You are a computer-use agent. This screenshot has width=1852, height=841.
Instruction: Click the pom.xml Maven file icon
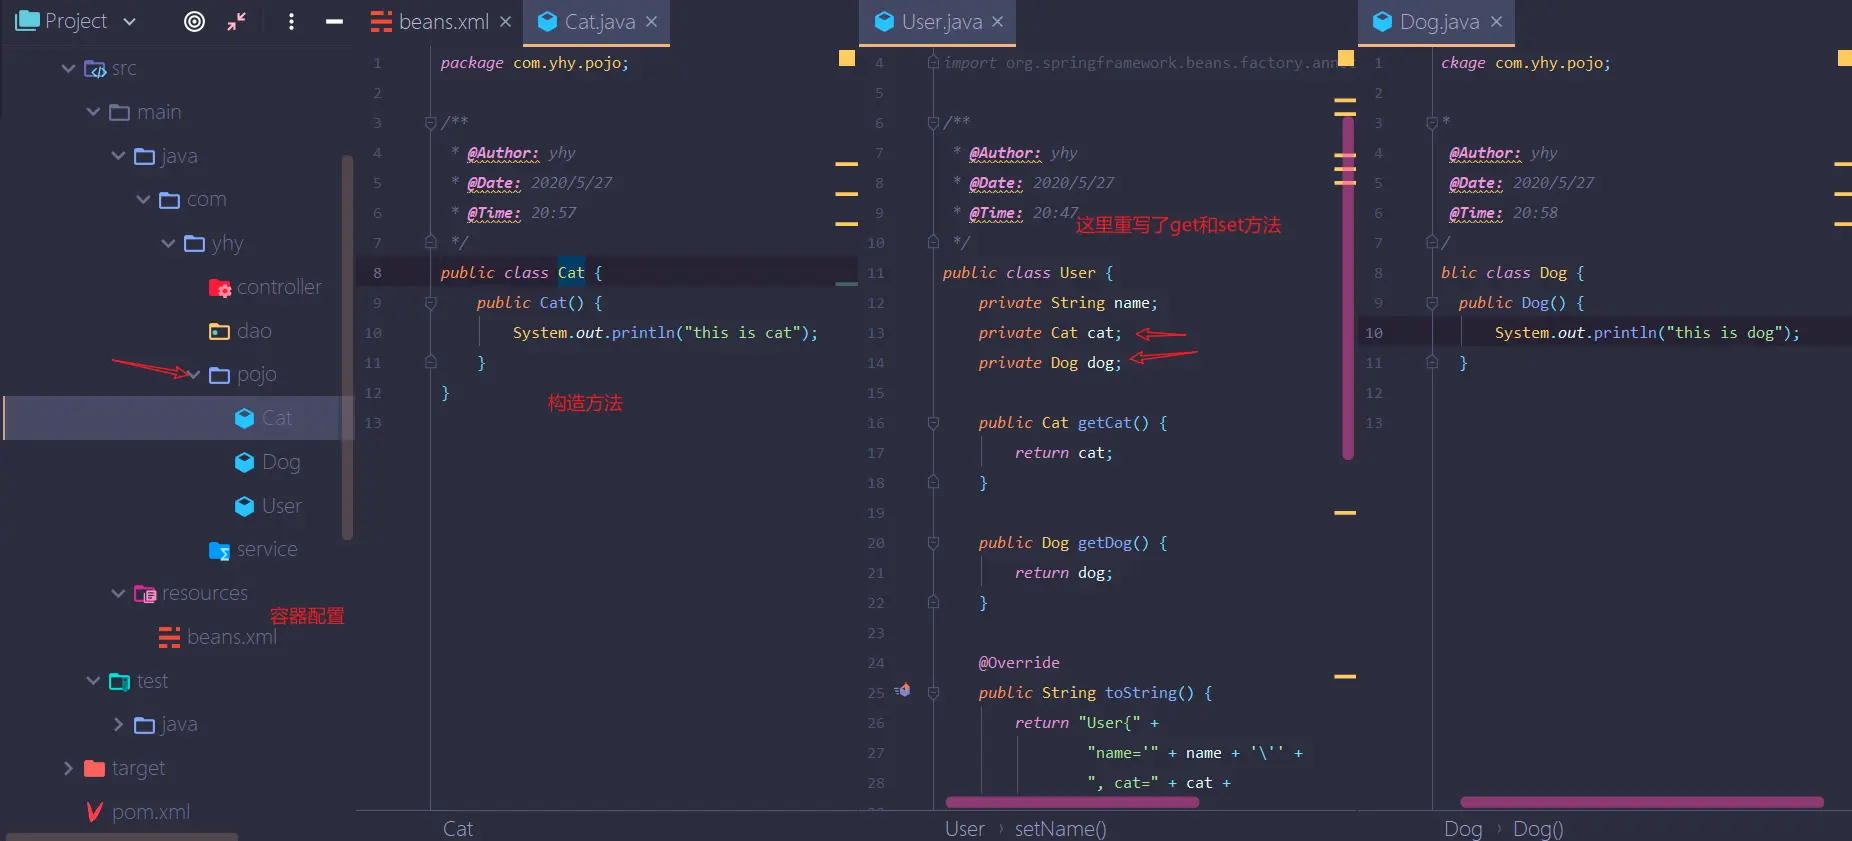tap(95, 812)
